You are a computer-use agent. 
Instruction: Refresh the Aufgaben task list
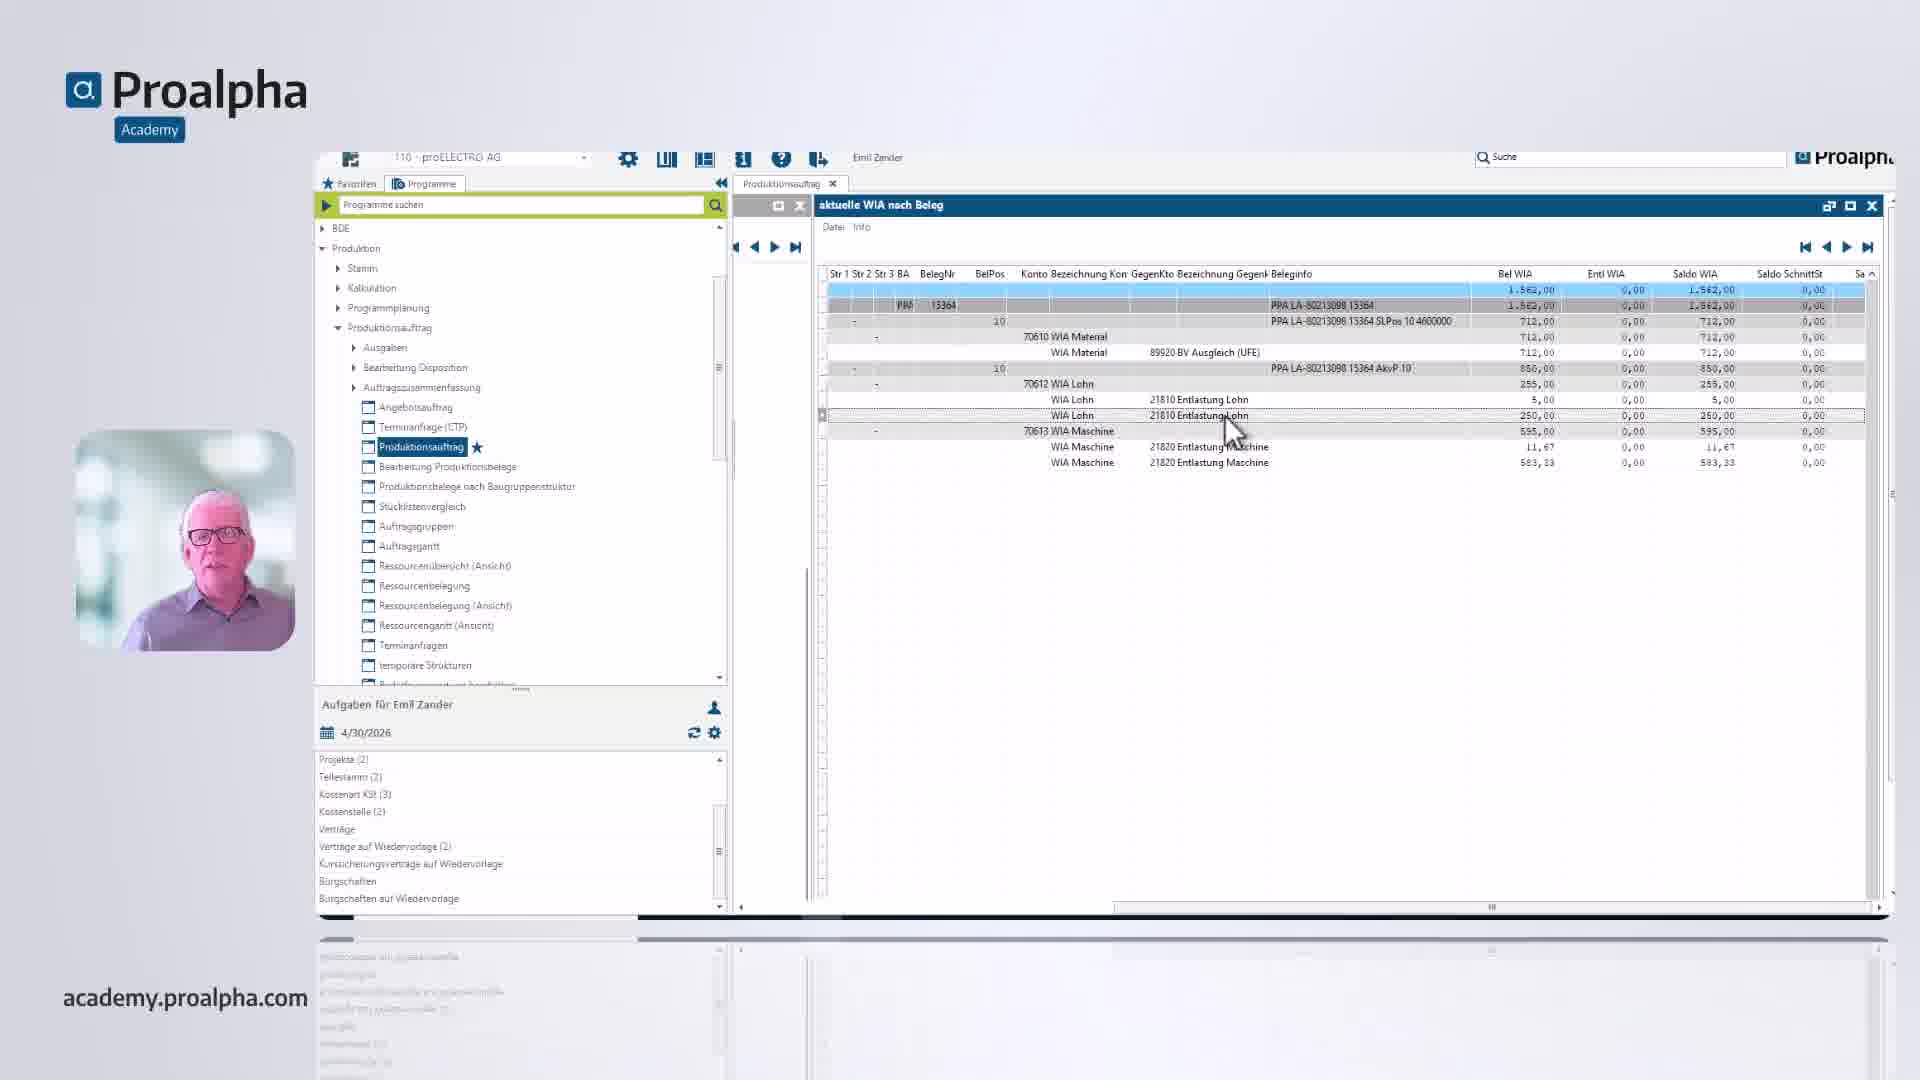point(694,733)
